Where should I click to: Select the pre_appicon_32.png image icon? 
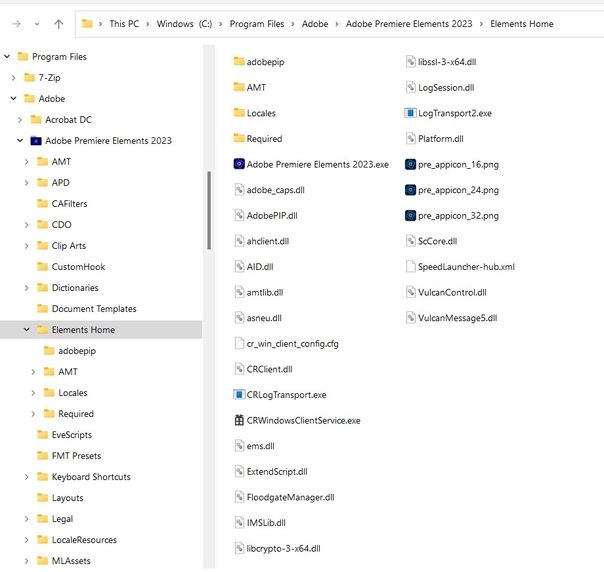tap(410, 215)
